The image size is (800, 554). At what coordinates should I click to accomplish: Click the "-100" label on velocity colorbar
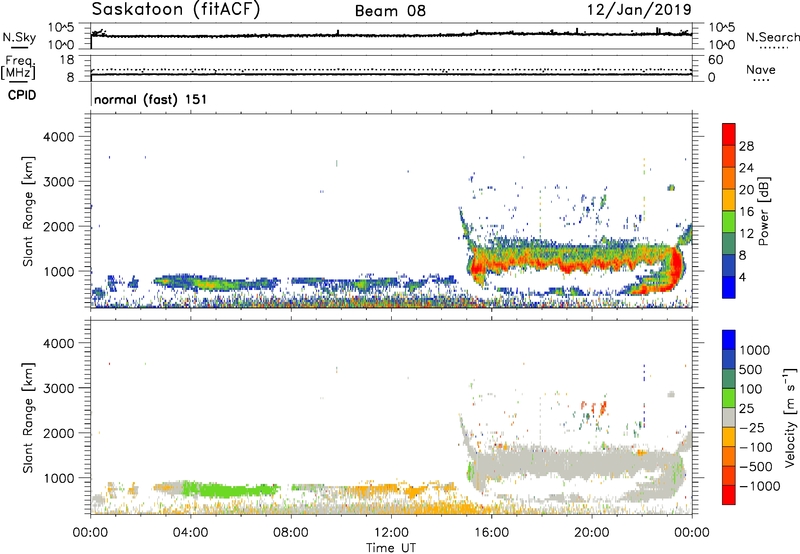(x=756, y=447)
